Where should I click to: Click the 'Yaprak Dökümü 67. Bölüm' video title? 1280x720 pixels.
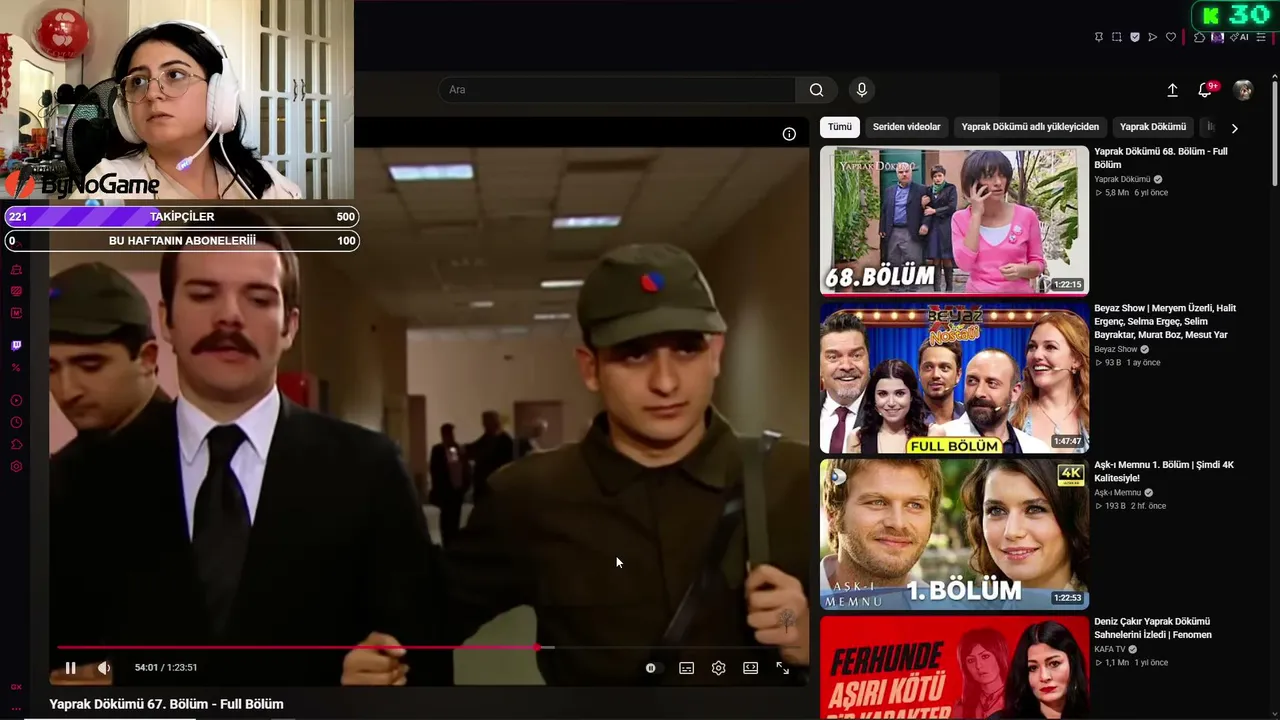tap(166, 704)
